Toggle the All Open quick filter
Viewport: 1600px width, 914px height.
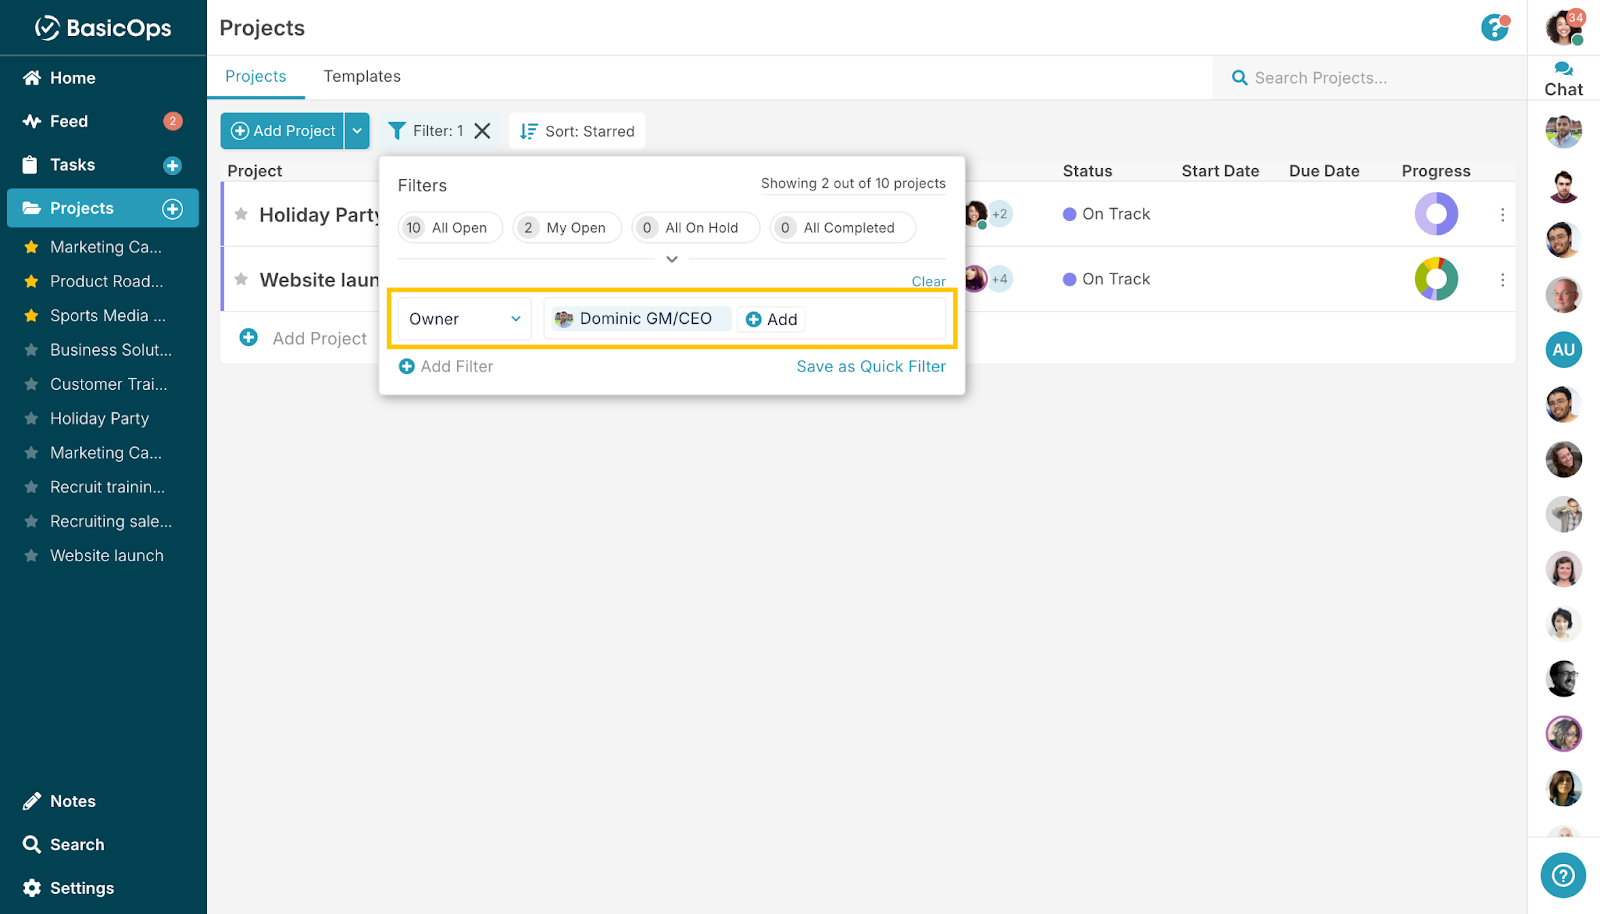[x=450, y=228]
